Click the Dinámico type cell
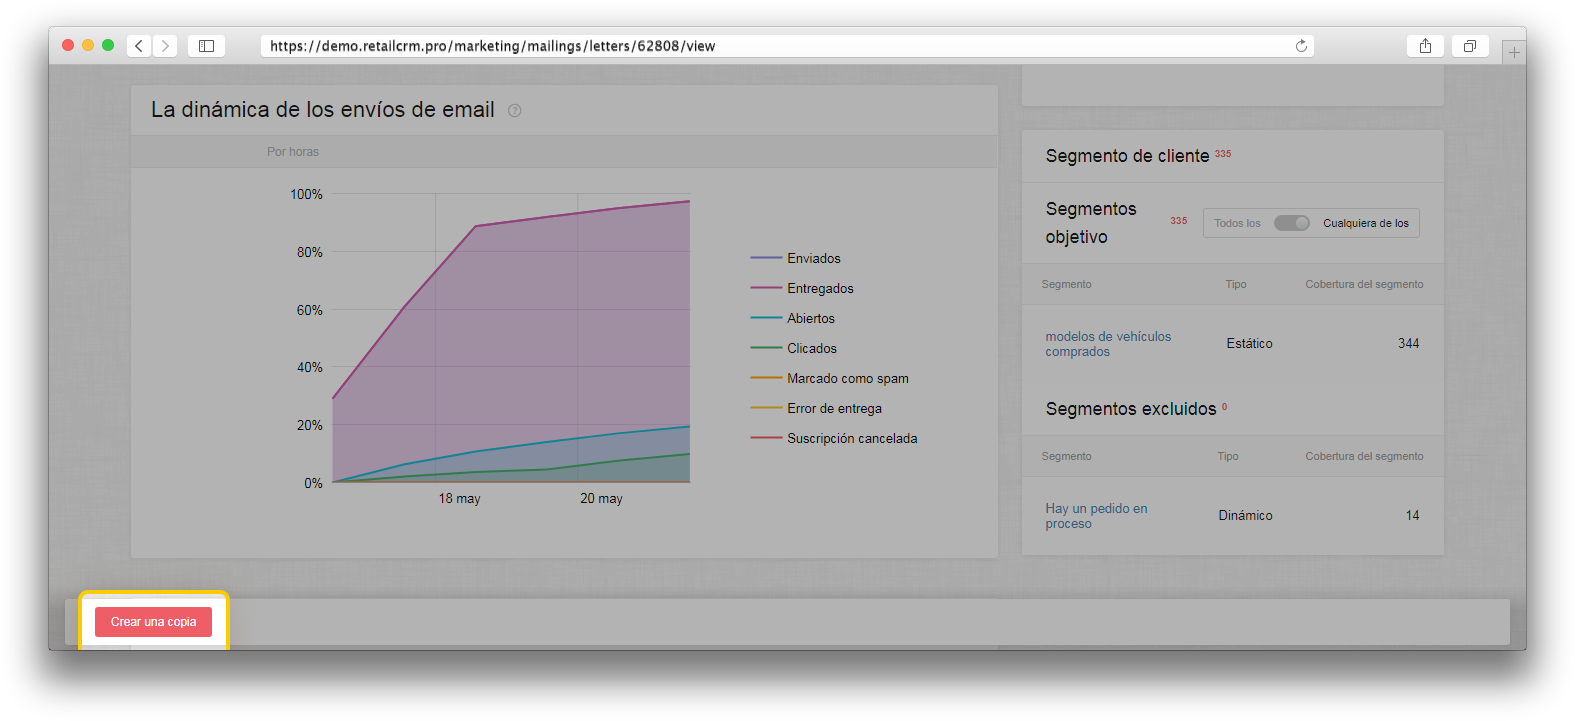1575x721 pixels. point(1245,516)
